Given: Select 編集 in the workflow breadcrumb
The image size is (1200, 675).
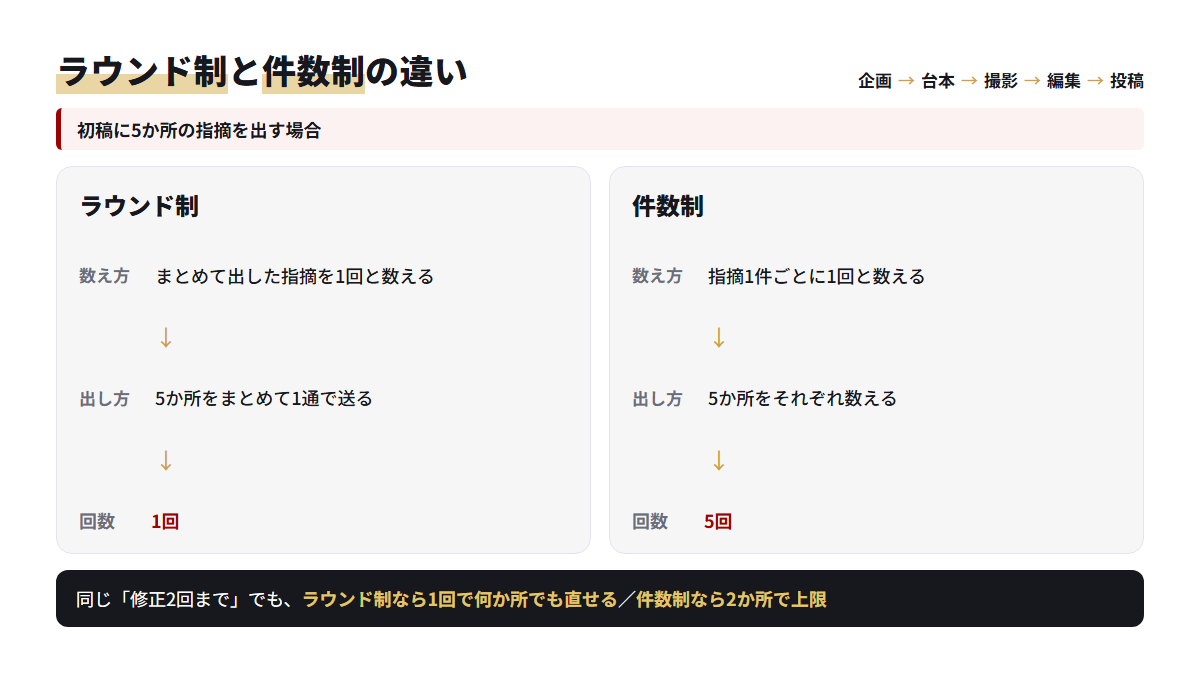Looking at the screenshot, I should coord(1064,81).
